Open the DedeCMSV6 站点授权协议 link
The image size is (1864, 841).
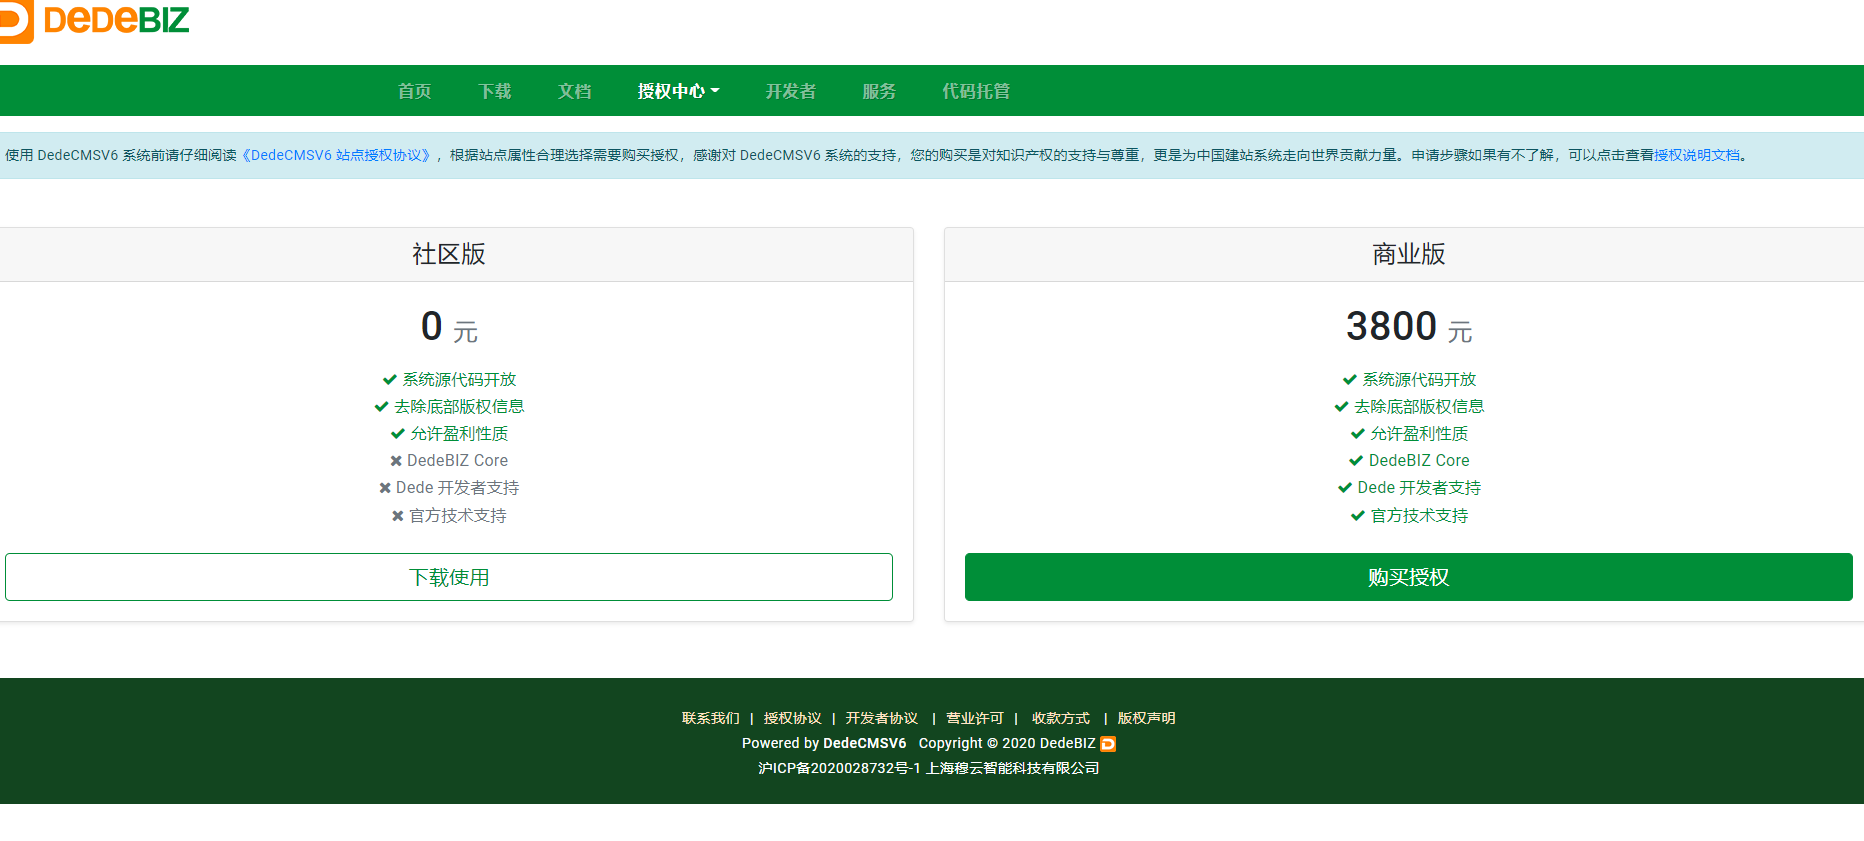(x=339, y=155)
